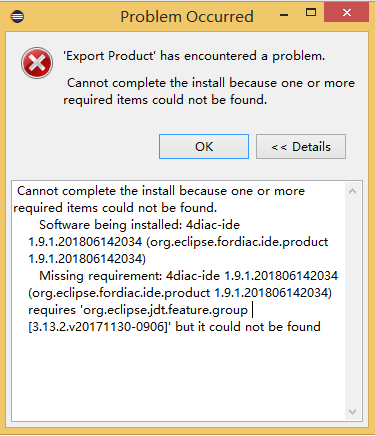This screenshot has width=375, height=436.
Task: Minimize the Problem Occurred dialog
Action: pyautogui.click(x=284, y=15)
